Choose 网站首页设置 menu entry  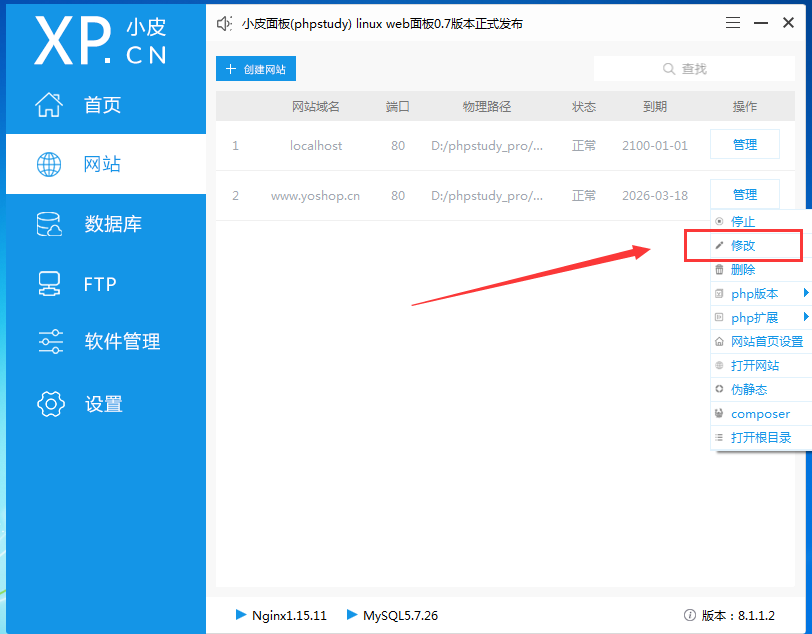(761, 342)
